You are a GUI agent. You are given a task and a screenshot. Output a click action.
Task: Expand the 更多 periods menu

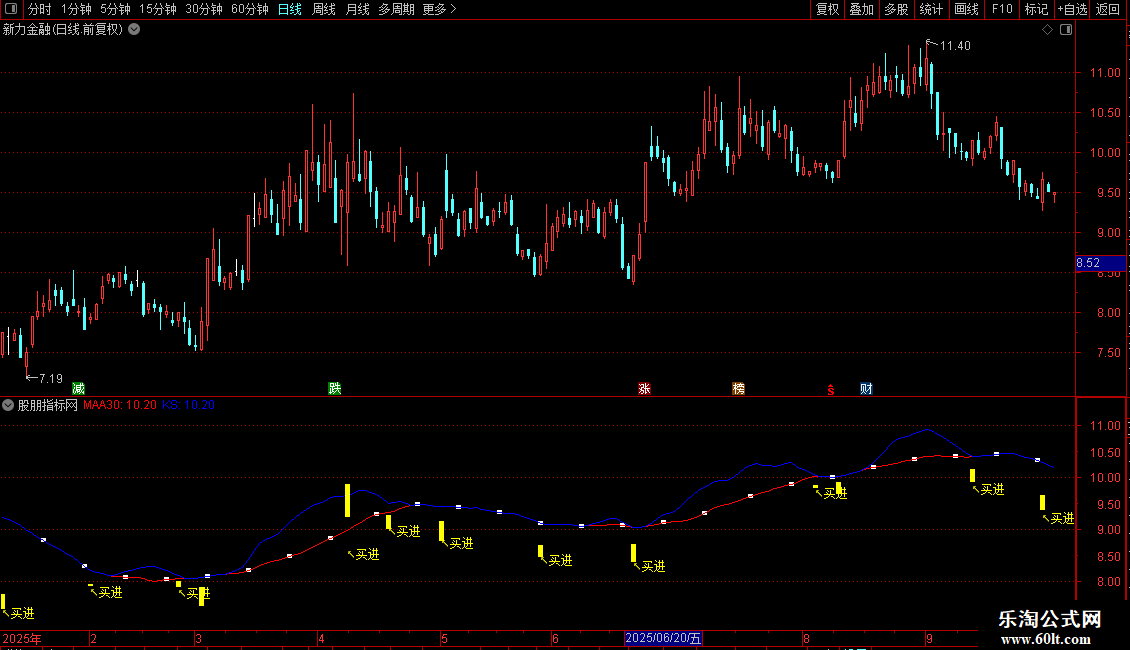tap(439, 9)
